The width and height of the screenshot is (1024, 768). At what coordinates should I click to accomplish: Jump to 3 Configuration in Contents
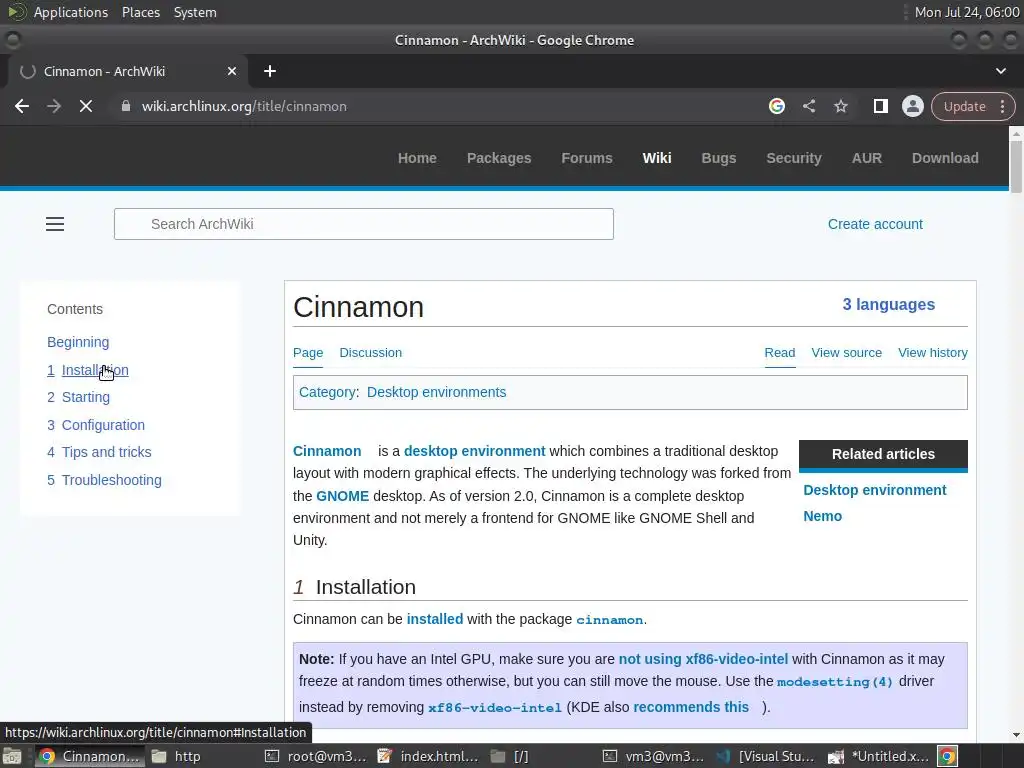tap(96, 425)
